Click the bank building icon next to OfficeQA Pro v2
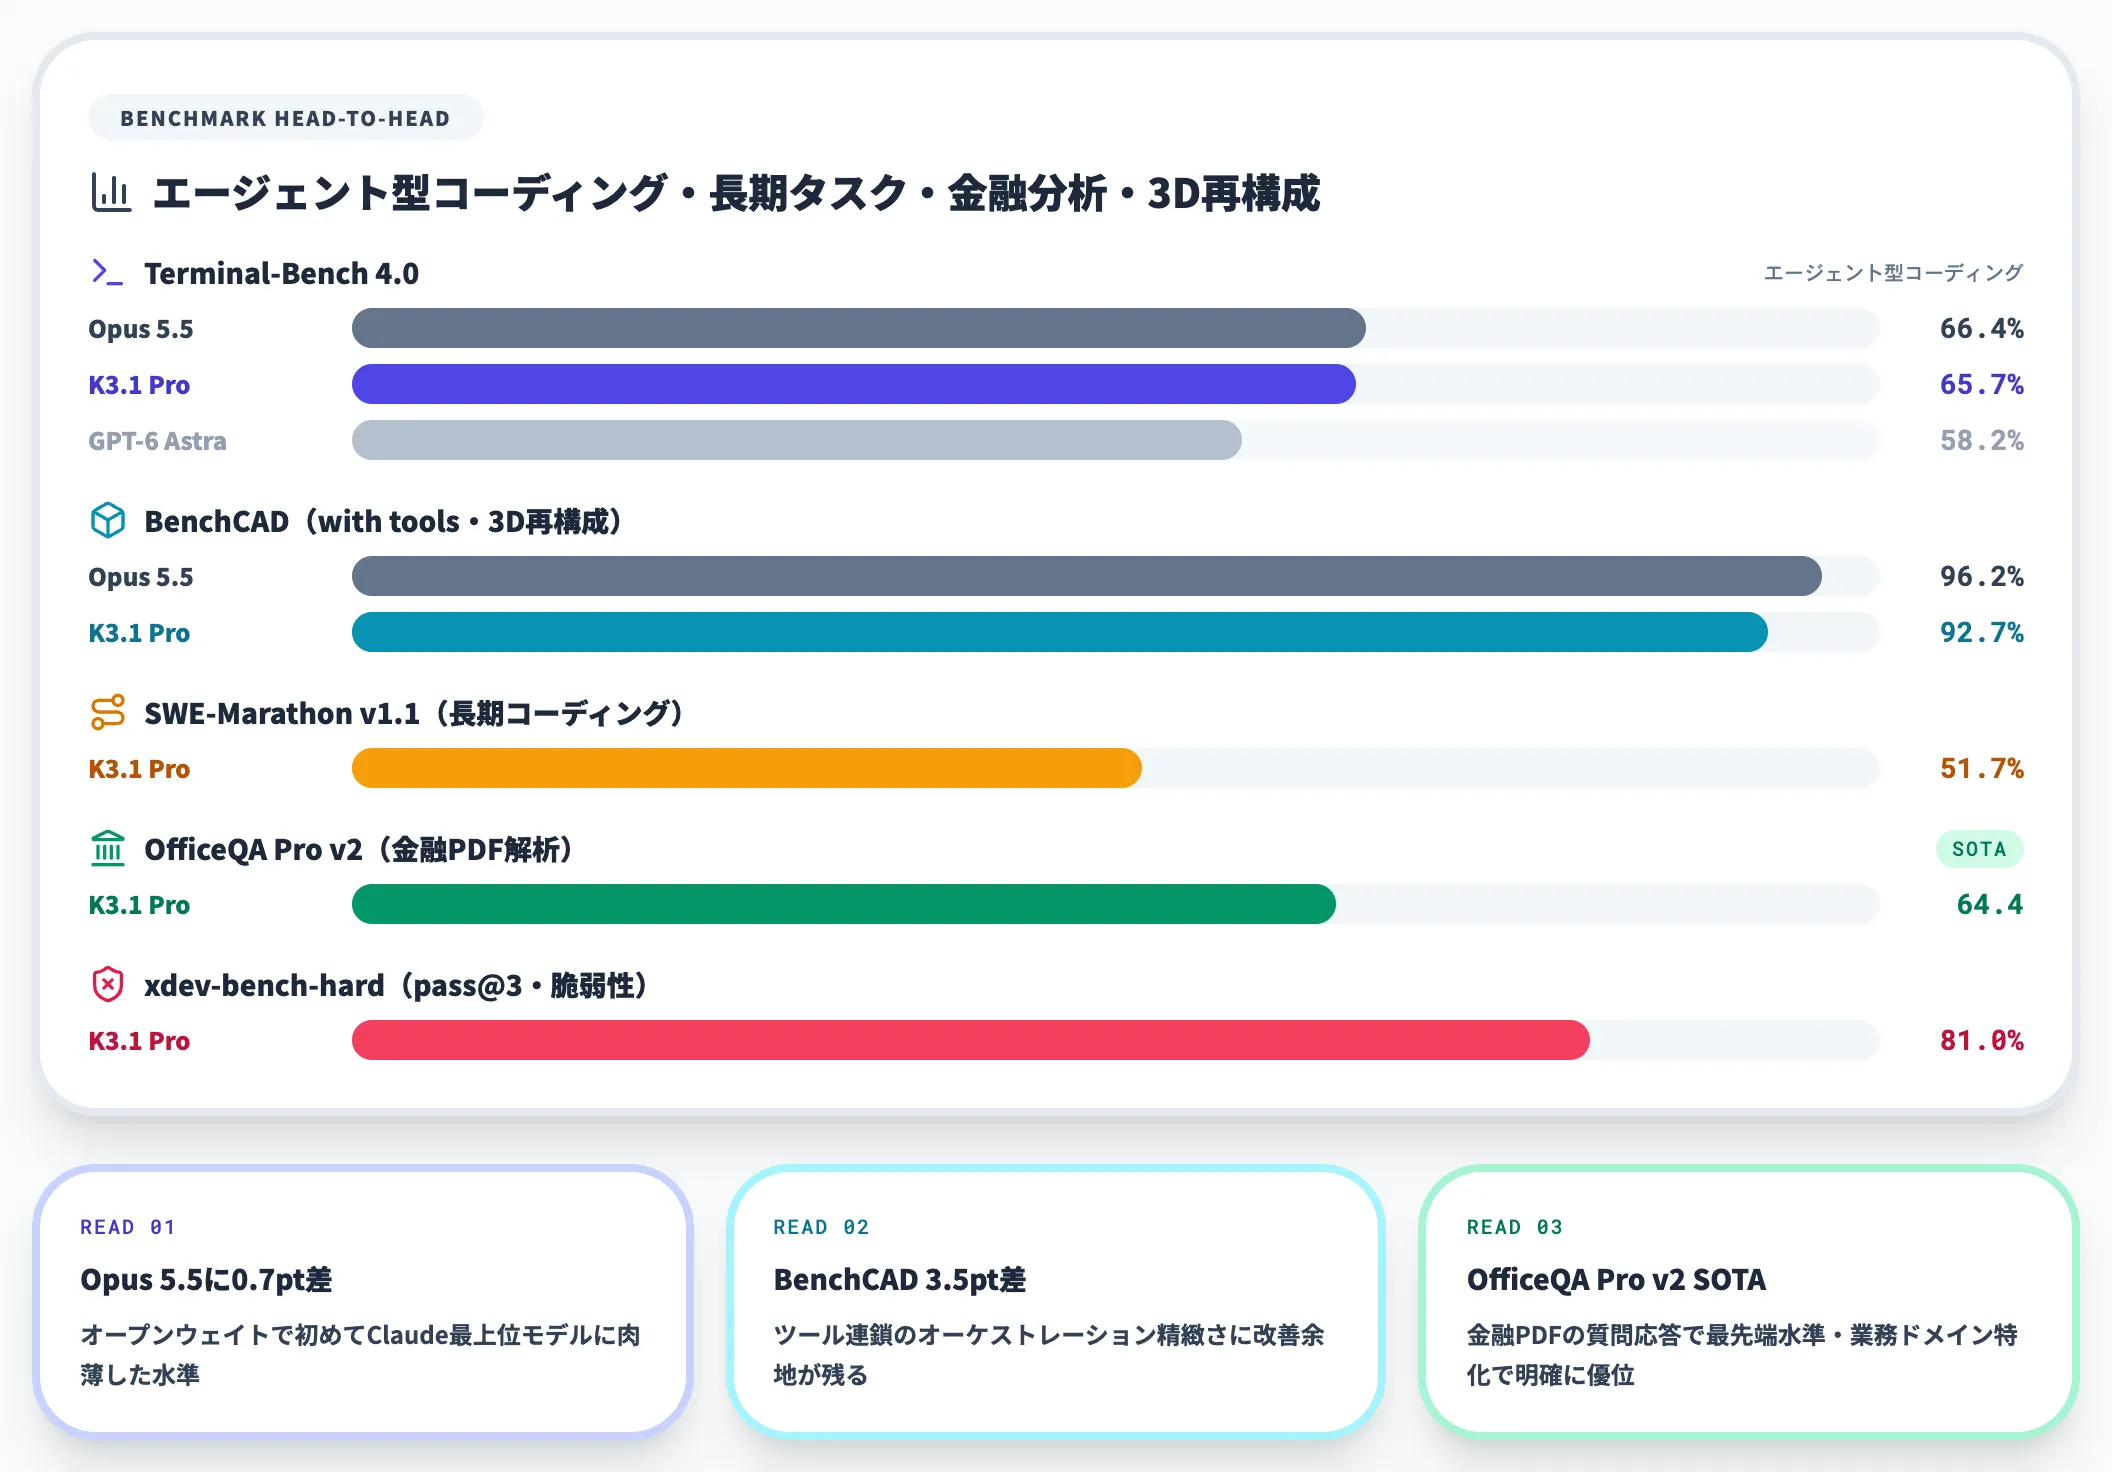This screenshot has width=2112, height=1472. pyautogui.click(x=108, y=848)
